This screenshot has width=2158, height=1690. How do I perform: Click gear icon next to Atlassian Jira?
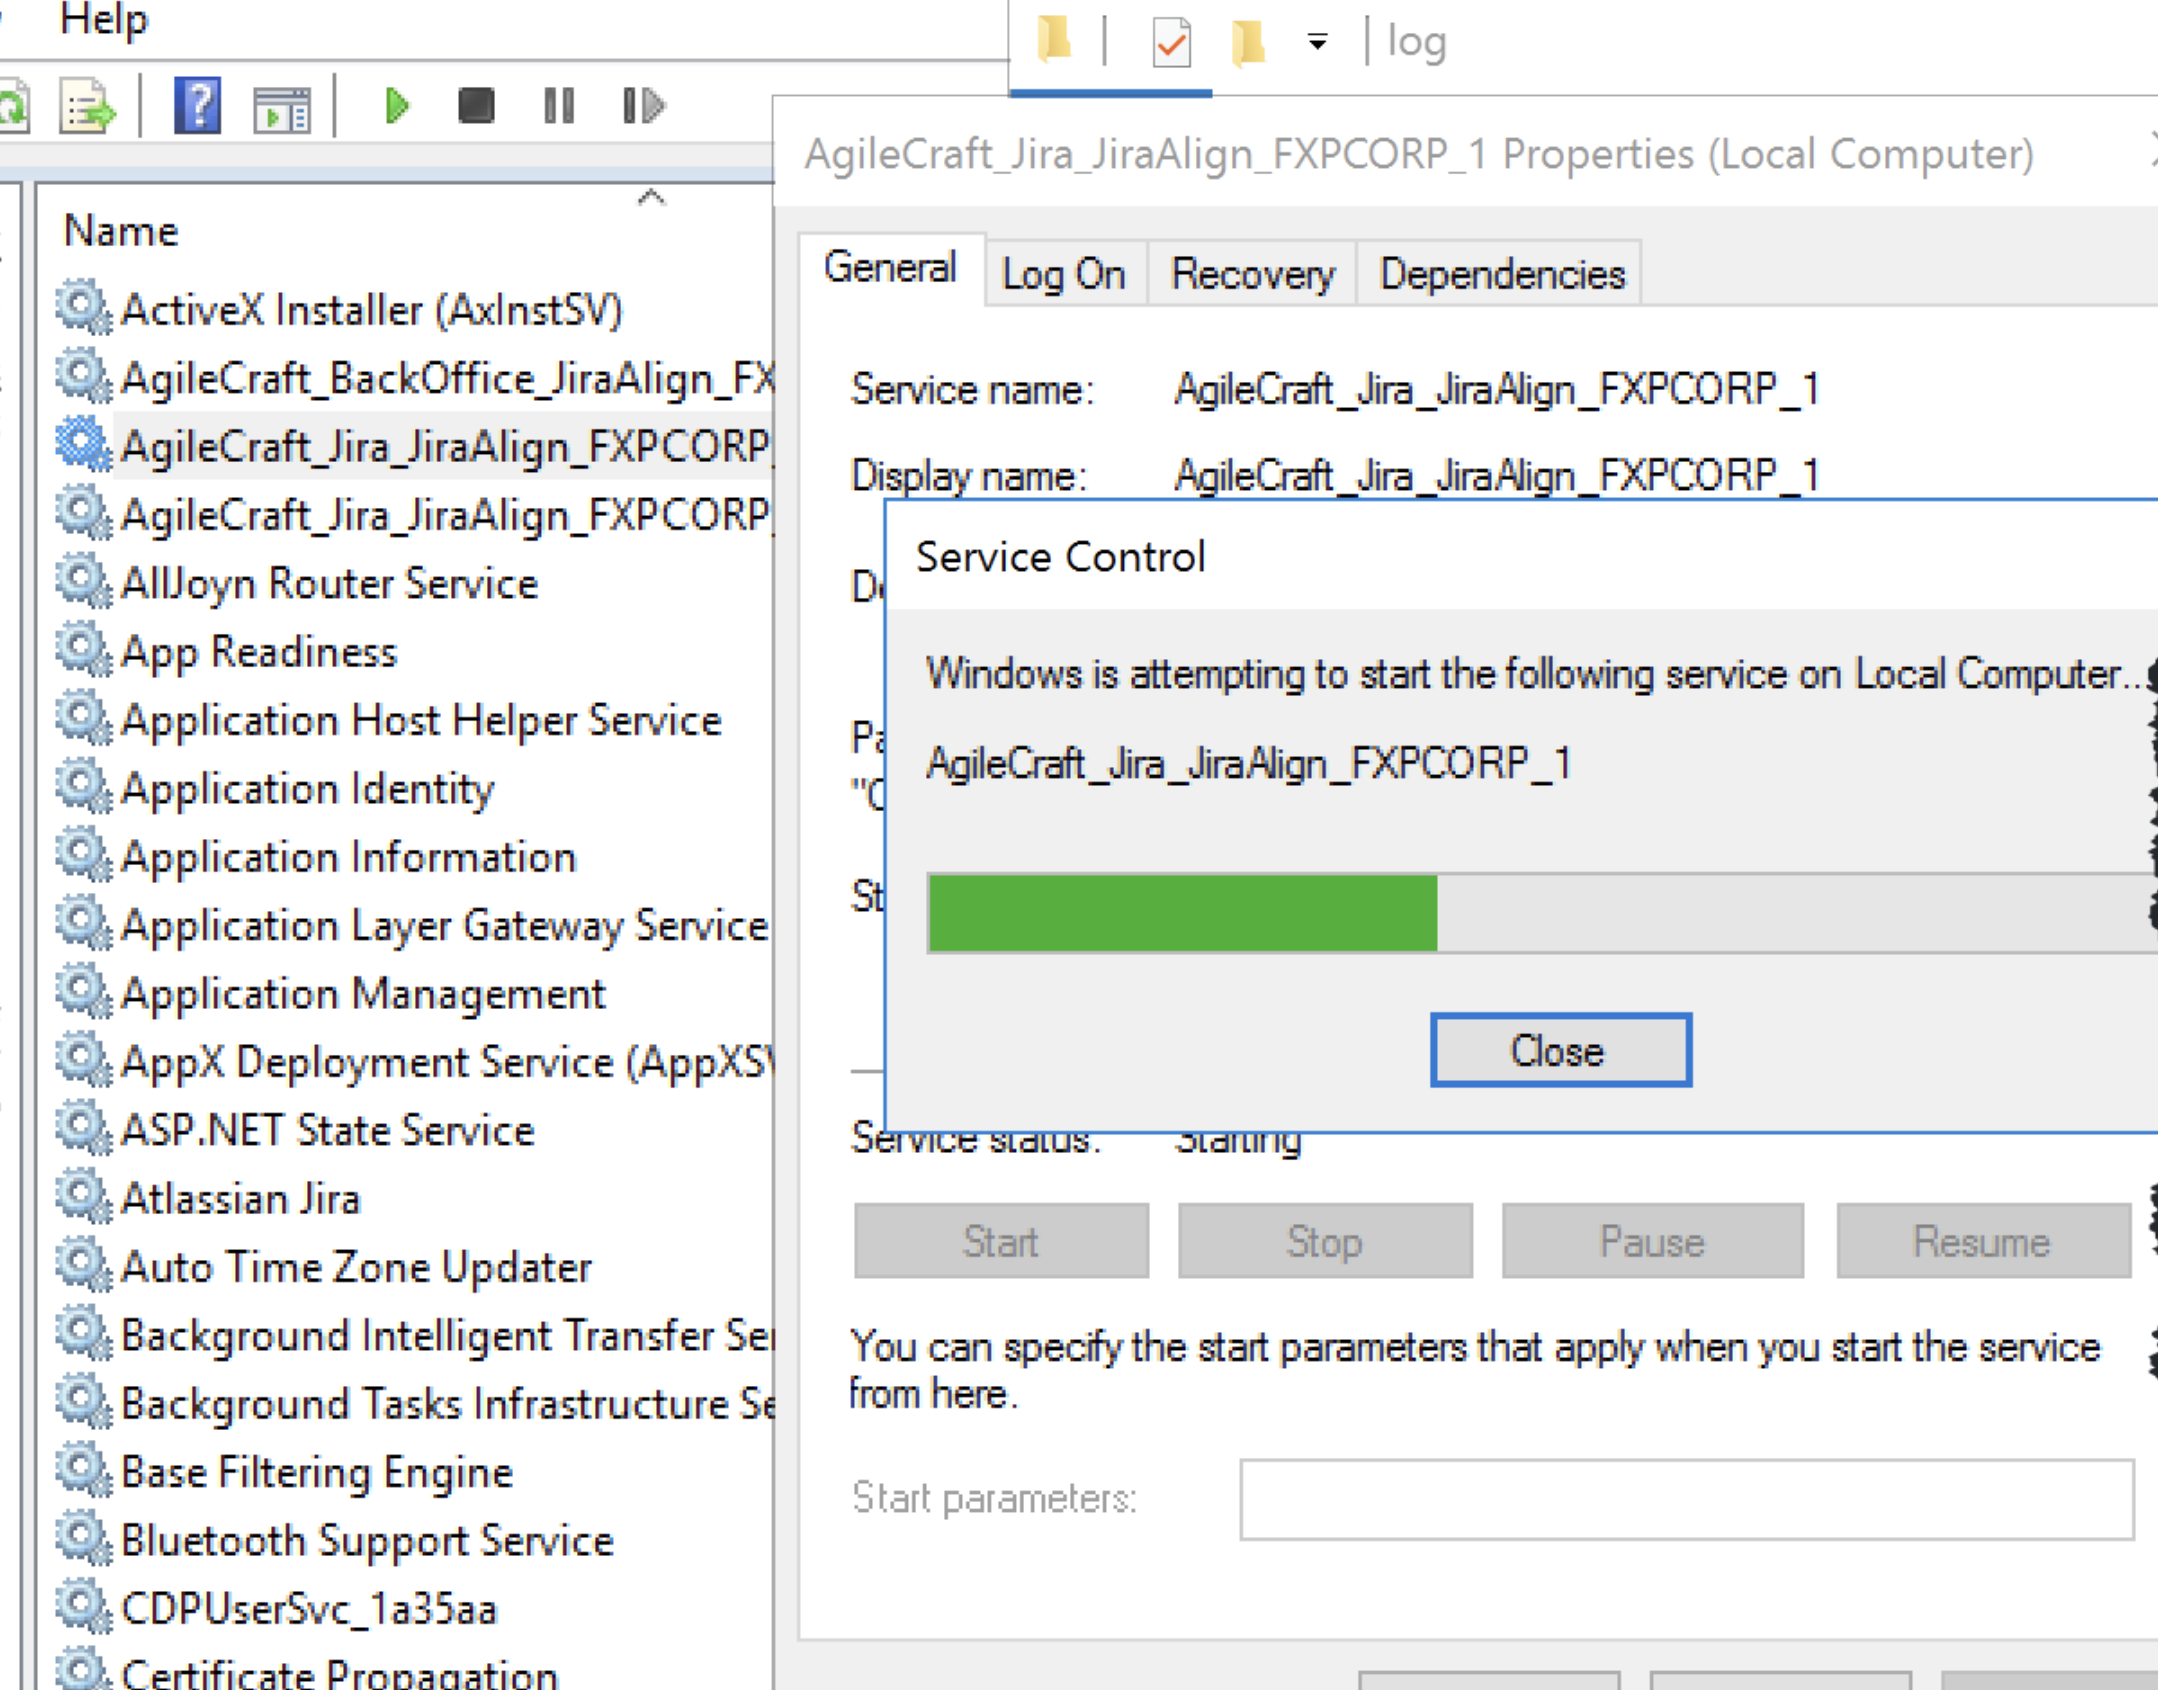[x=83, y=1196]
